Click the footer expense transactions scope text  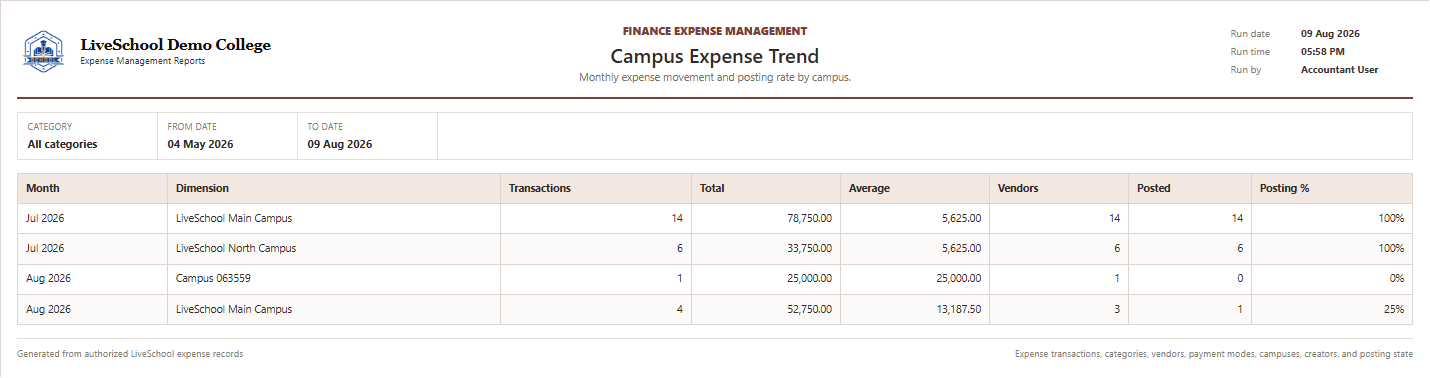click(x=1214, y=354)
